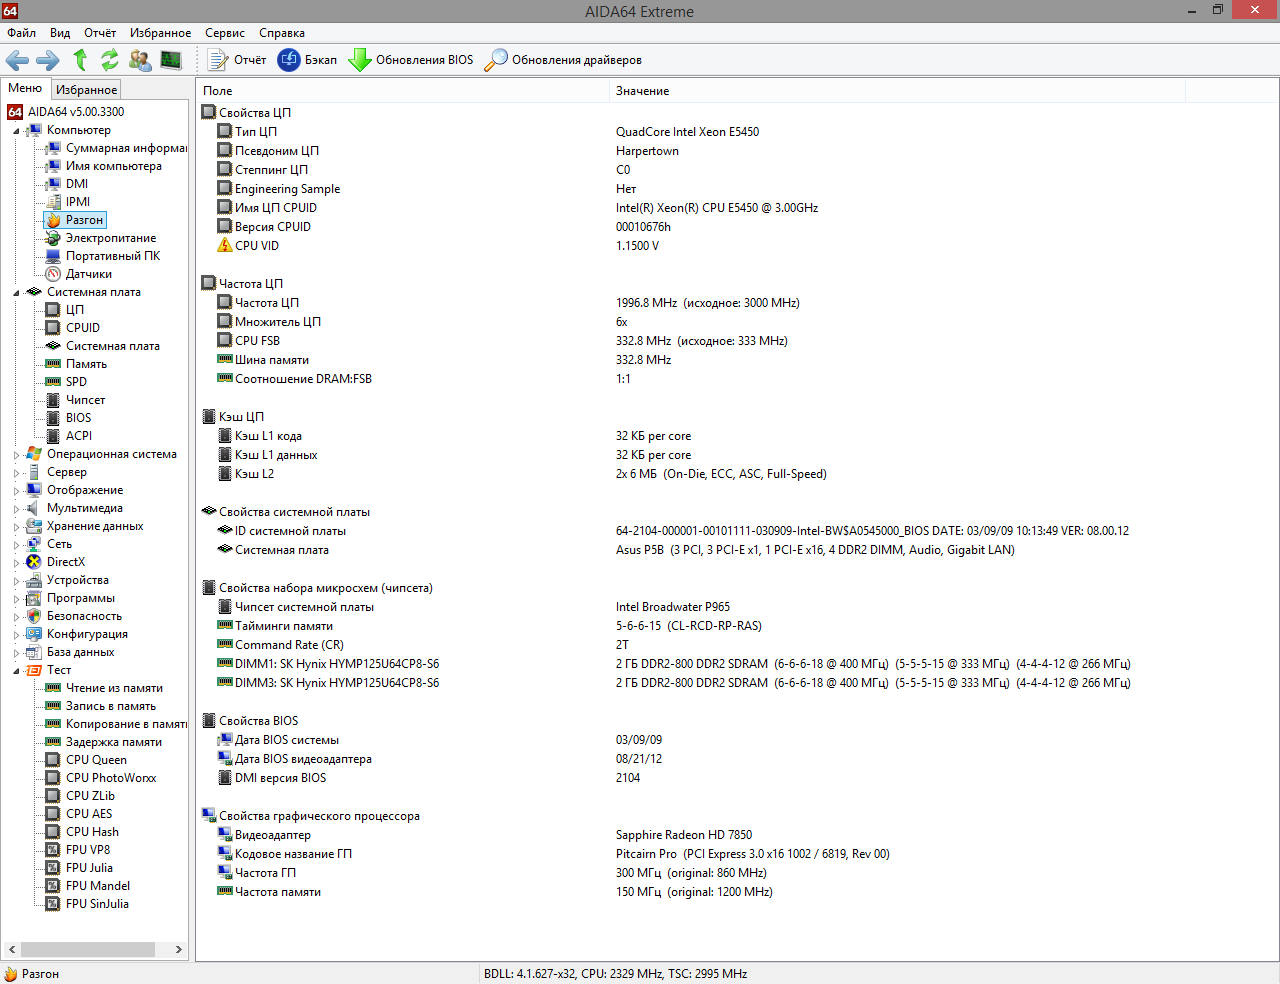Select Чтение из памяти benchmark
The image size is (1280, 984).
114,688
